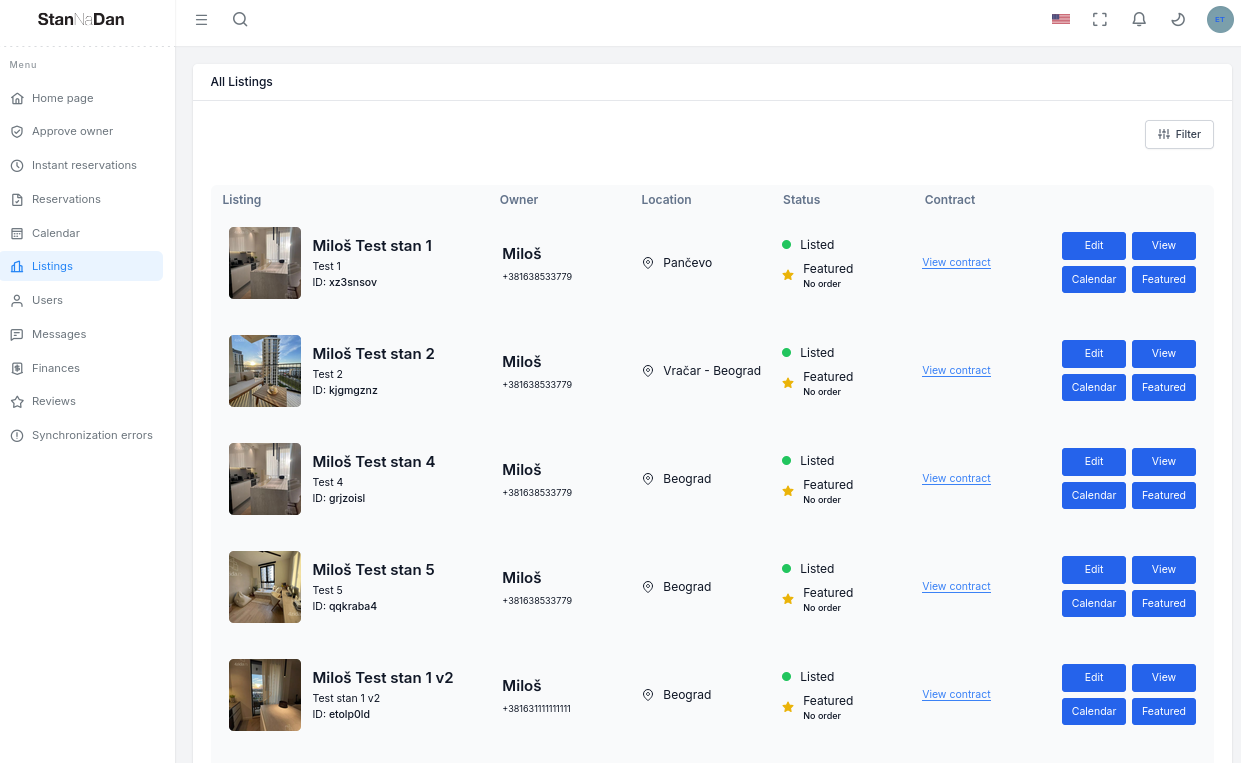Image resolution: width=1241 pixels, height=763 pixels.
Task: Open Approve owner menu item
Action: pyautogui.click(x=82, y=131)
